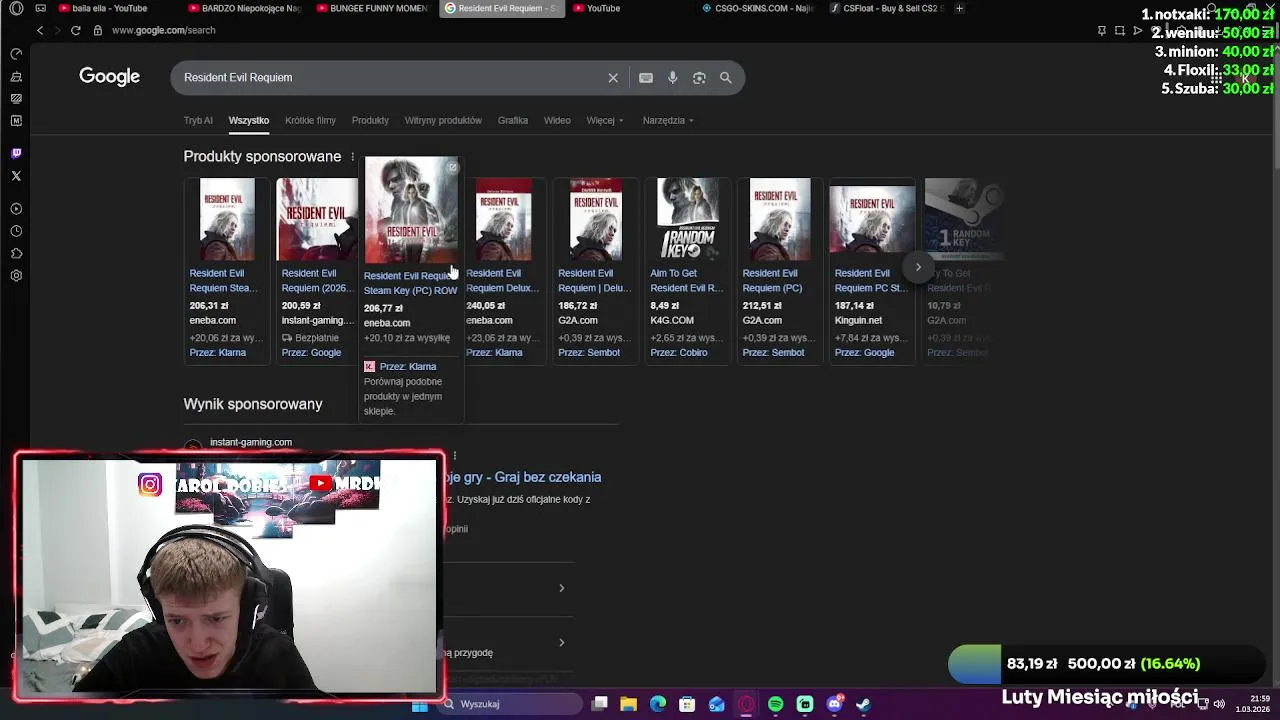Screen dimensions: 1280x720
Task: Go back with the browser back arrow
Action: 40,30
